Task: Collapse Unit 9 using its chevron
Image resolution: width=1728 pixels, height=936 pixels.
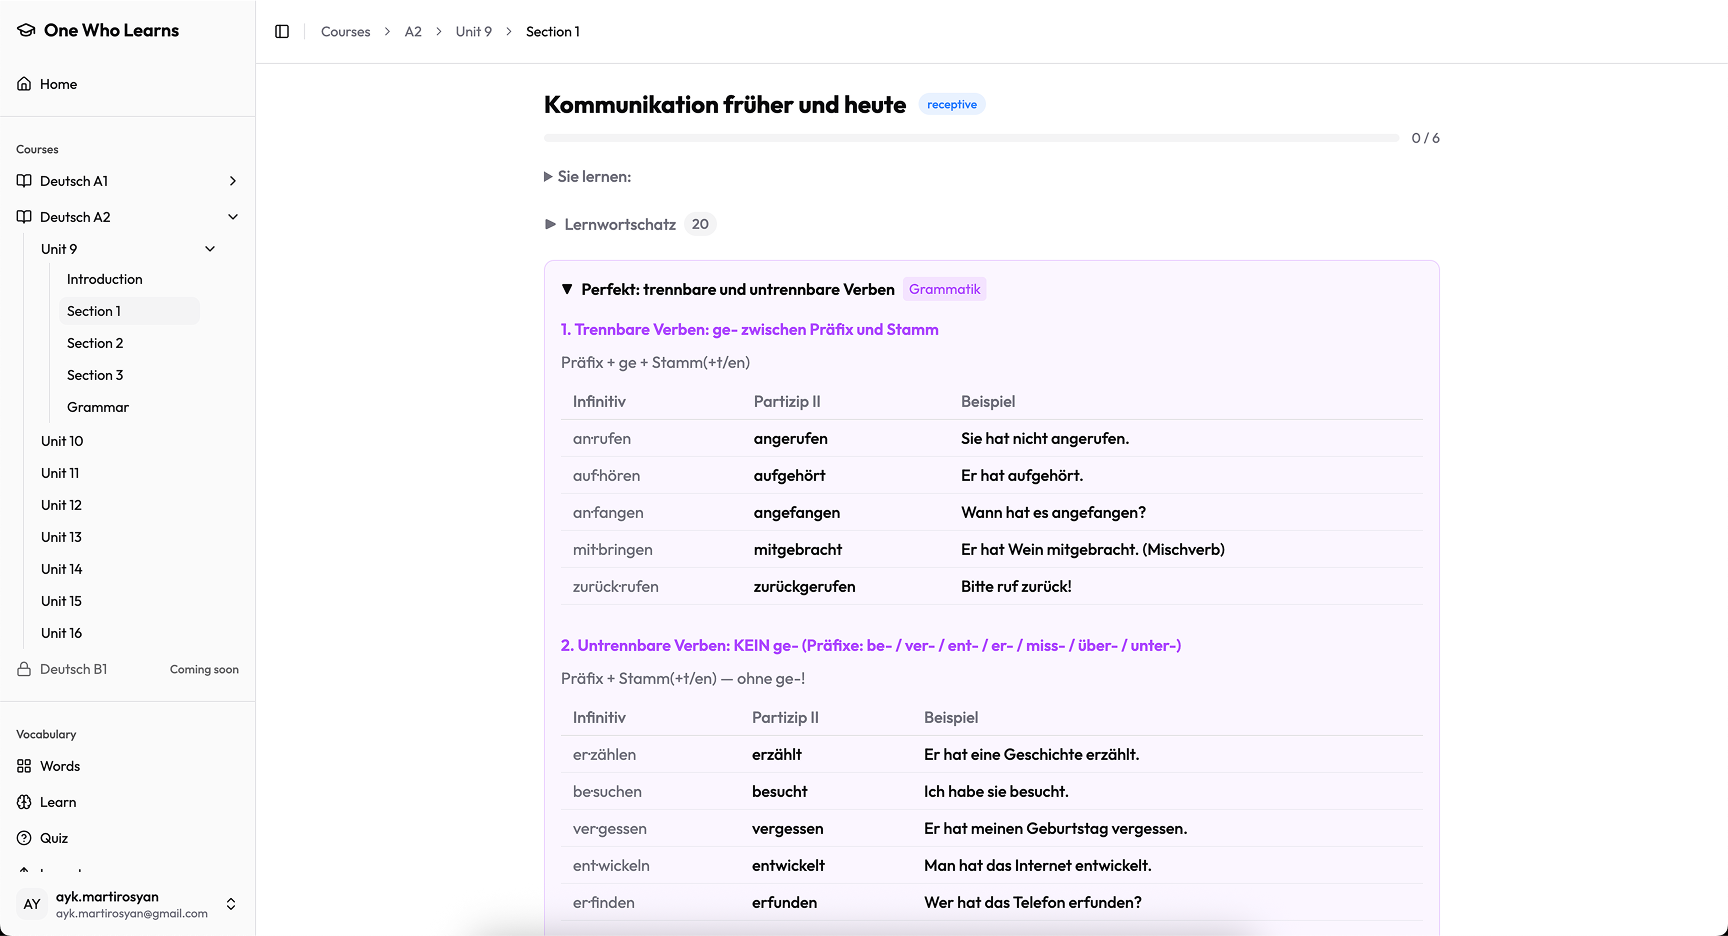Action: pyautogui.click(x=209, y=248)
